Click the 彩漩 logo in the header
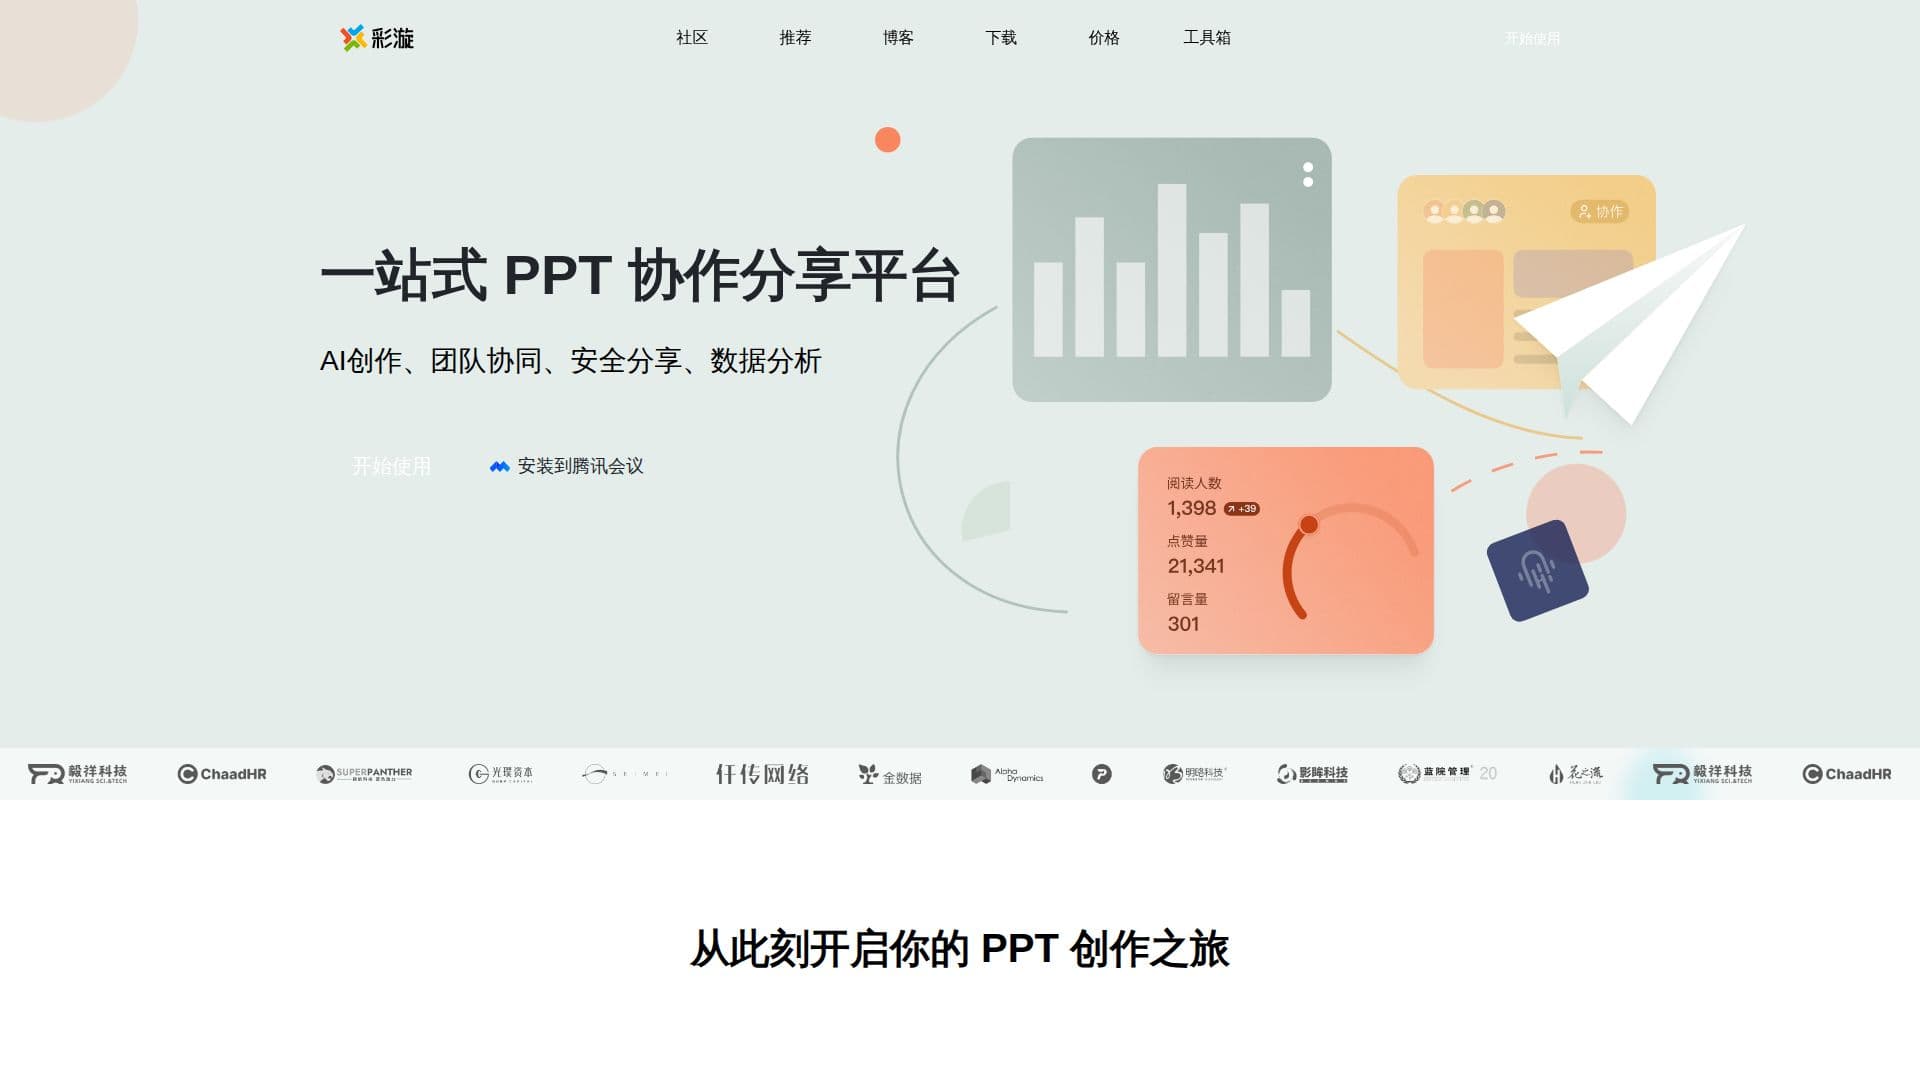 [377, 38]
